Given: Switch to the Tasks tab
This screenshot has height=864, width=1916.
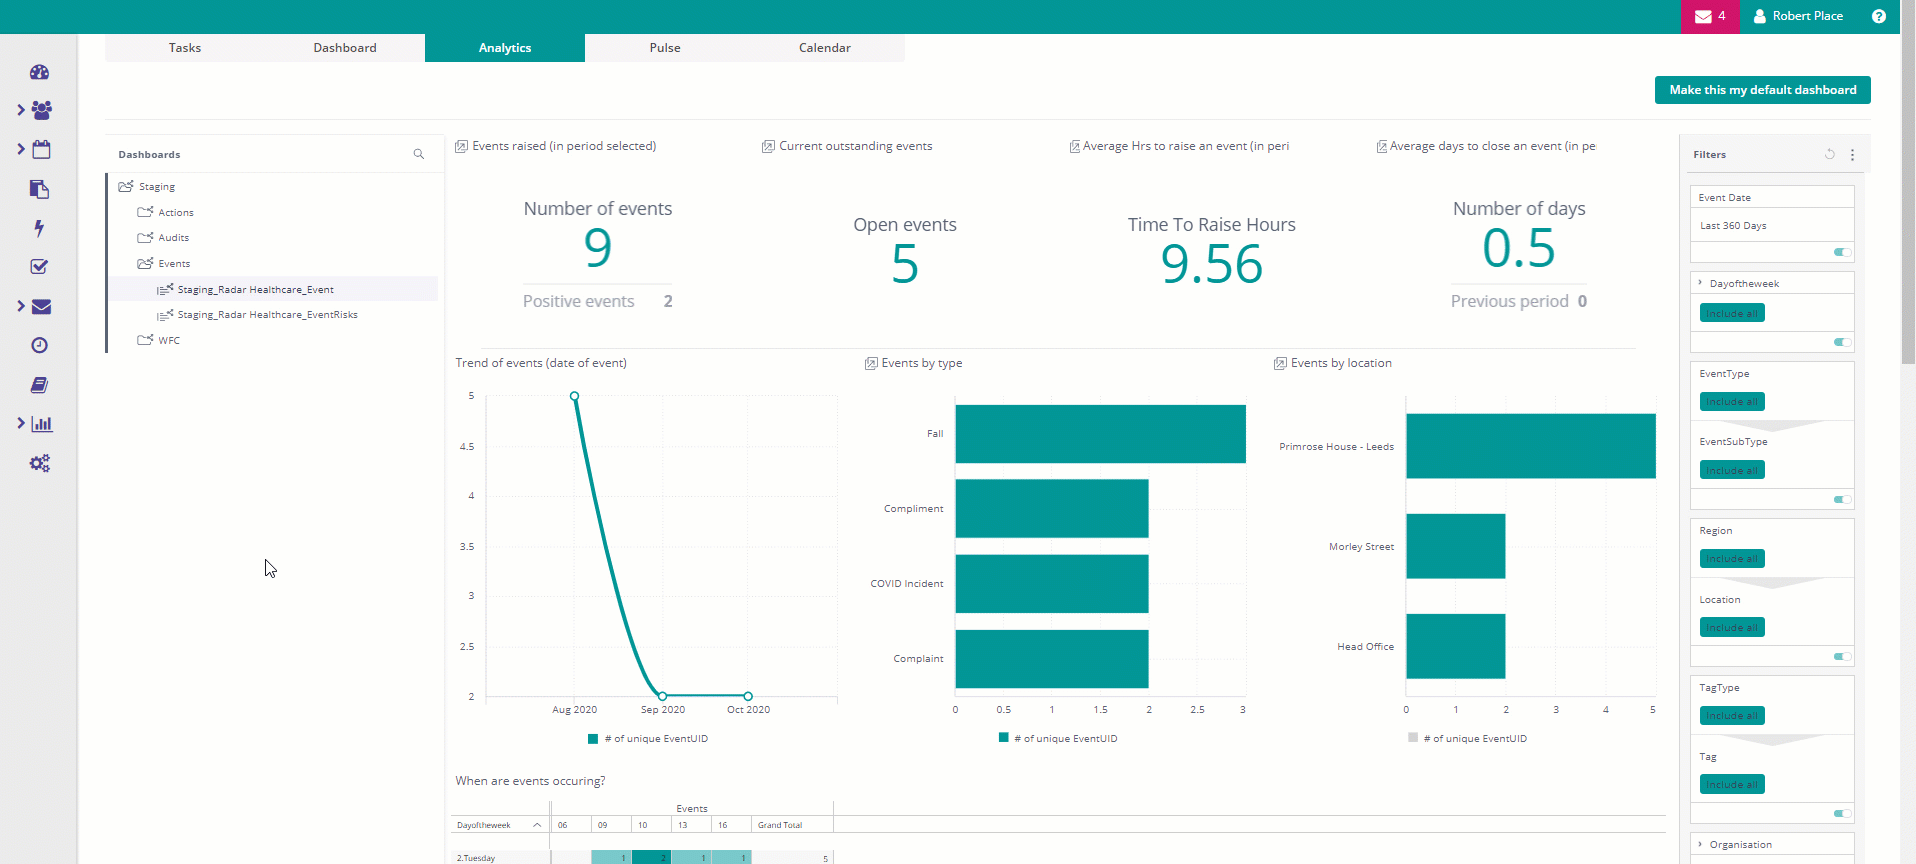Looking at the screenshot, I should point(185,48).
